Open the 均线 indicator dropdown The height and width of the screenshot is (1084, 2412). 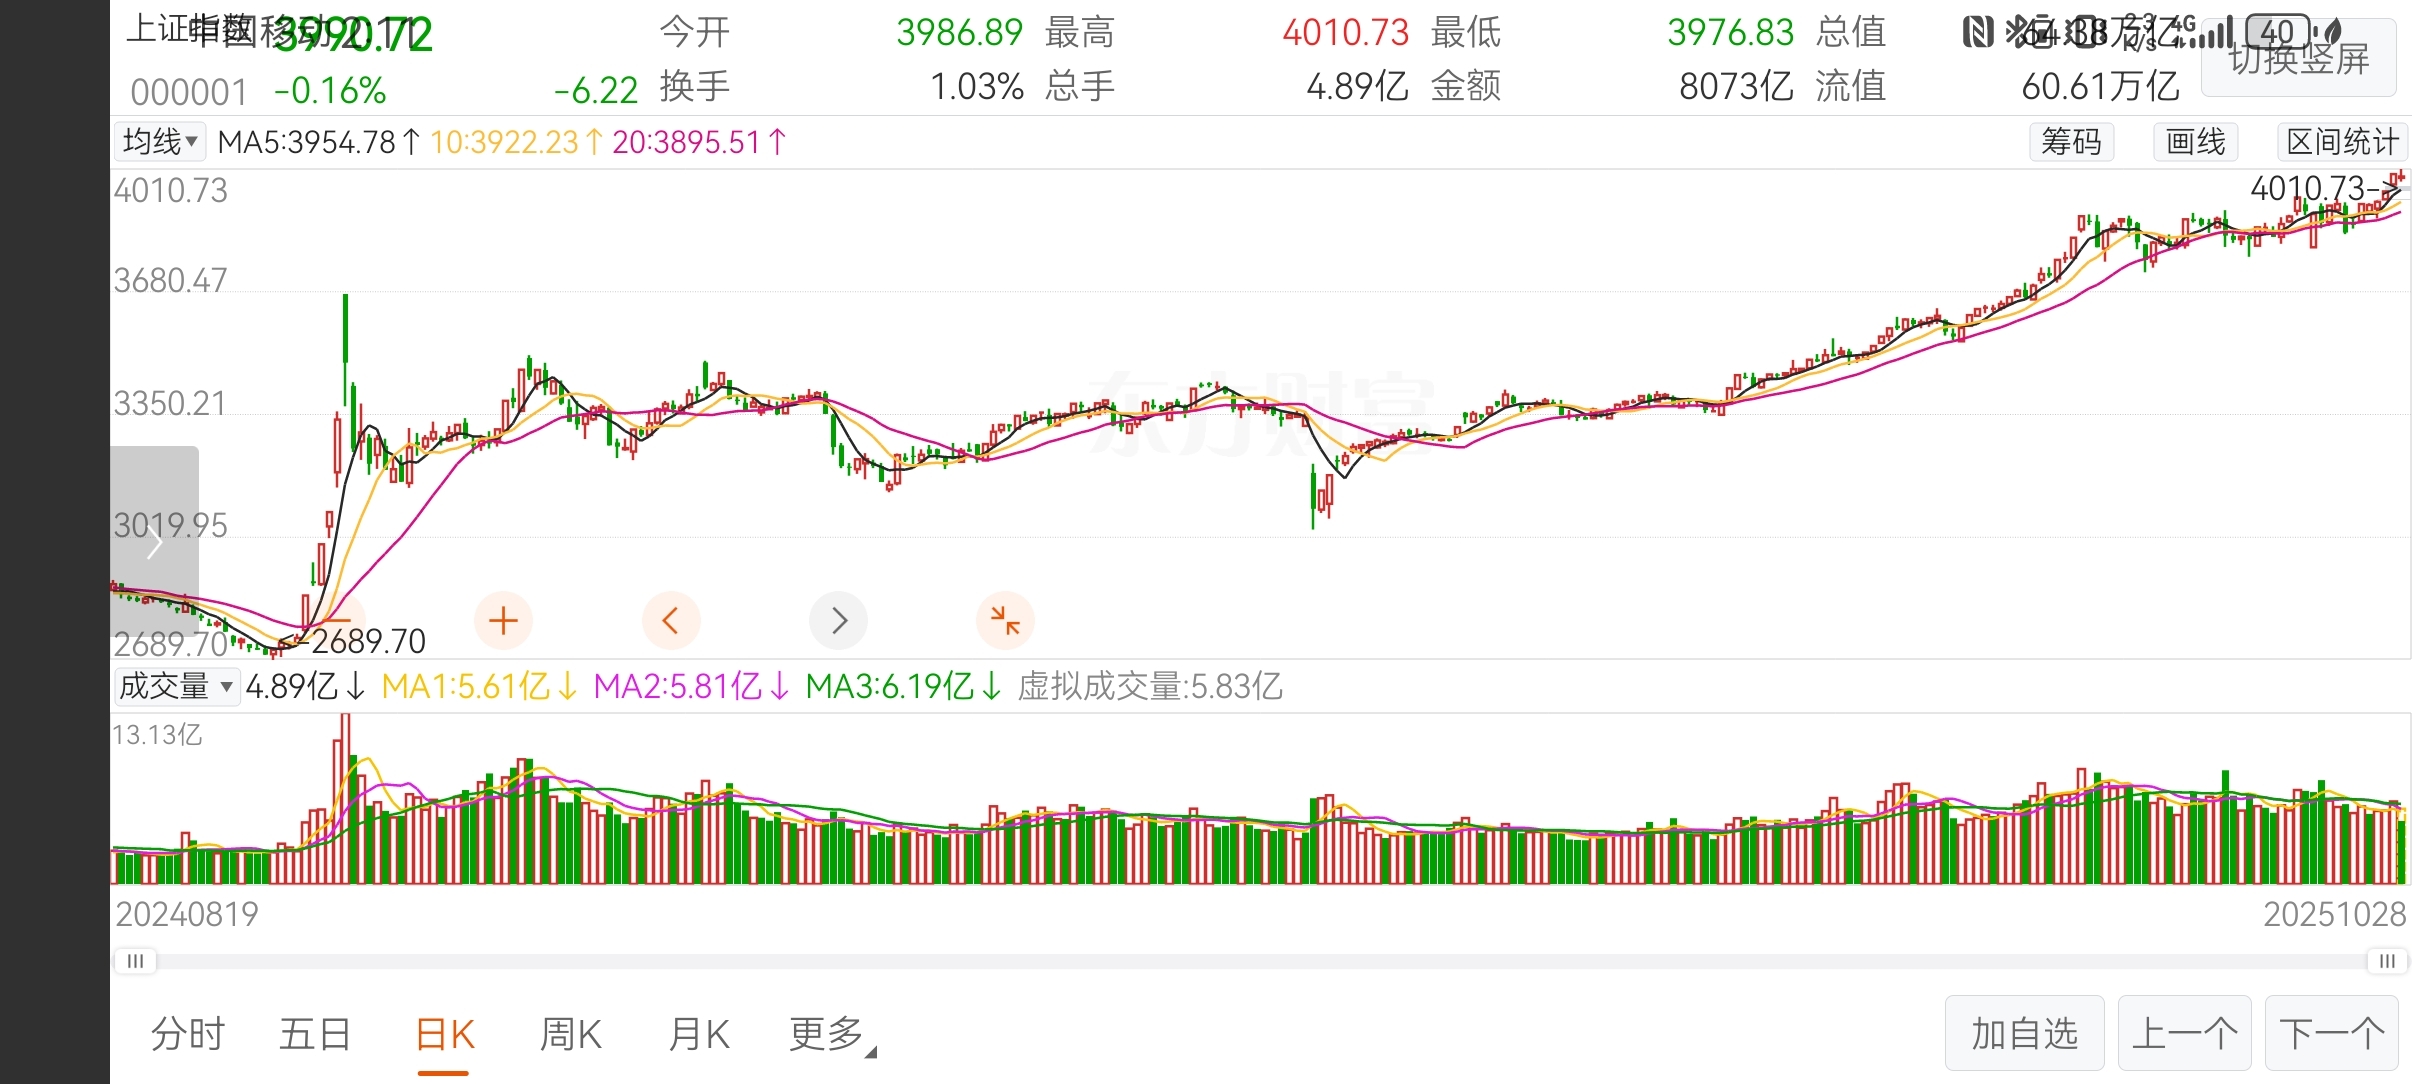point(160,142)
